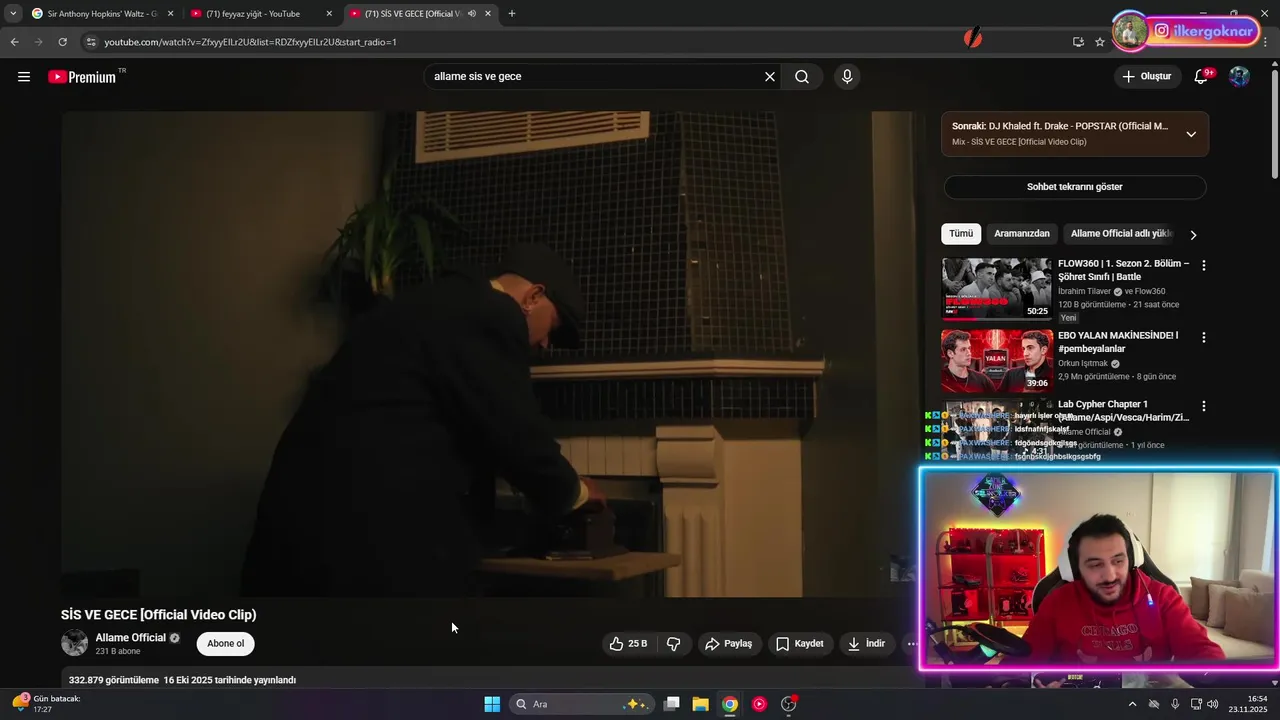Open Allame Official channel avatar

(x=75, y=643)
